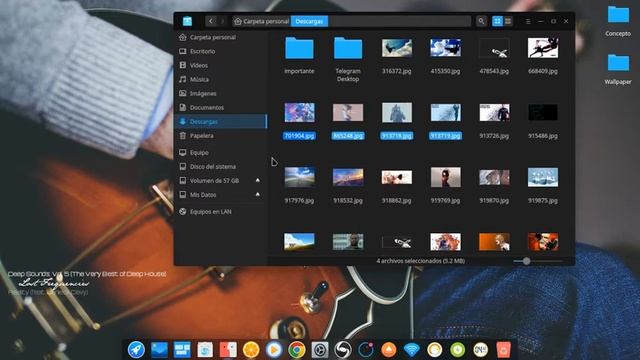
Task: Open the search magnifier button
Action: (481, 21)
